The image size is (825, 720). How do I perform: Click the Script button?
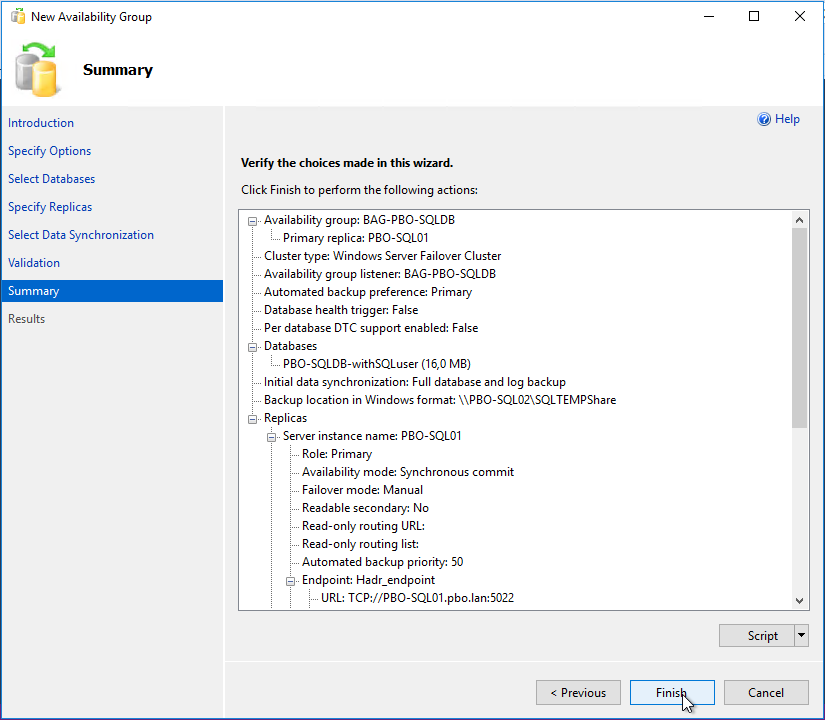(x=762, y=636)
